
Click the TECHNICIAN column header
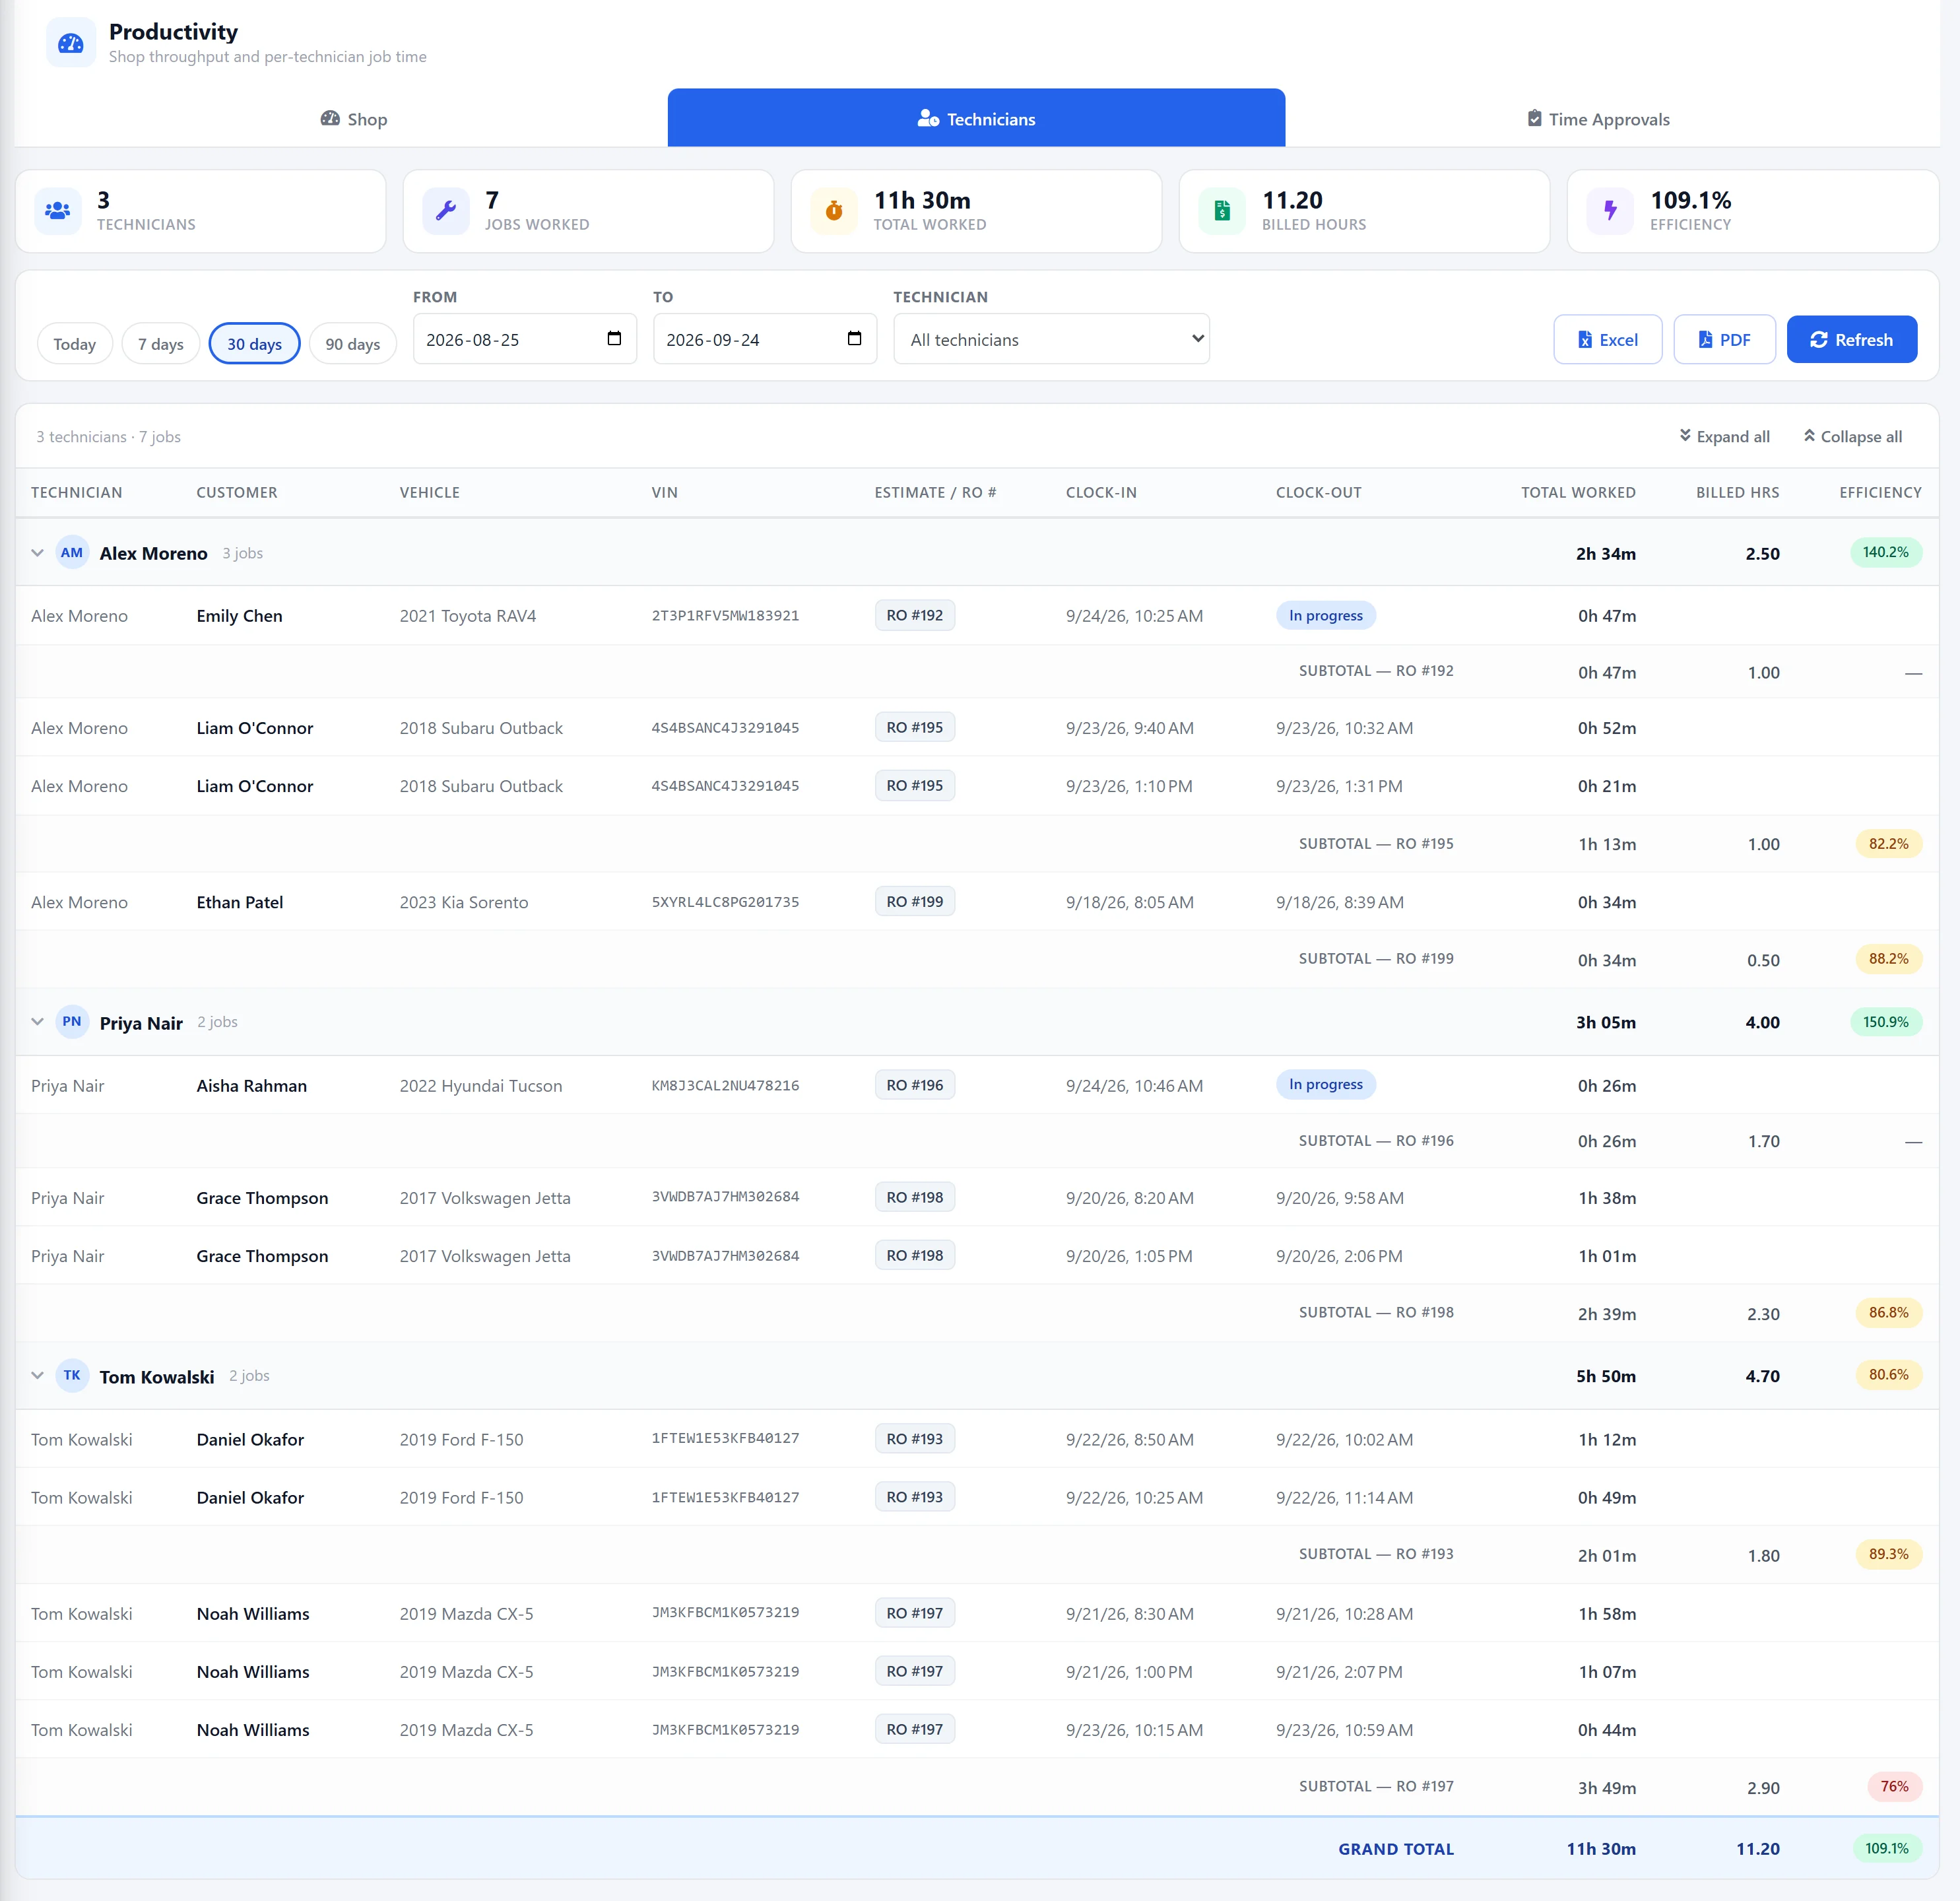[76, 493]
